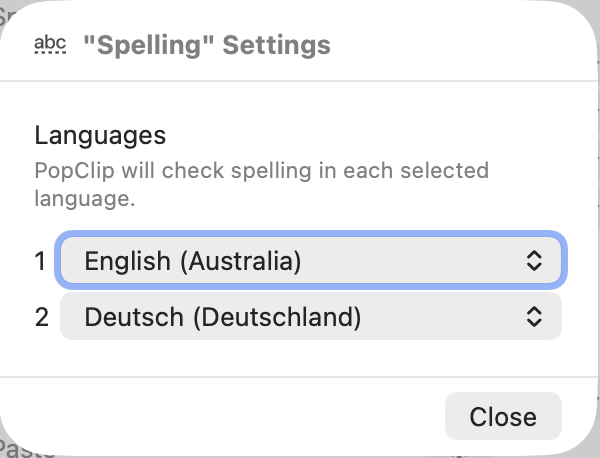Select the "Deutsch (Deutschland)" text label
The height and width of the screenshot is (458, 600).
tap(222, 317)
